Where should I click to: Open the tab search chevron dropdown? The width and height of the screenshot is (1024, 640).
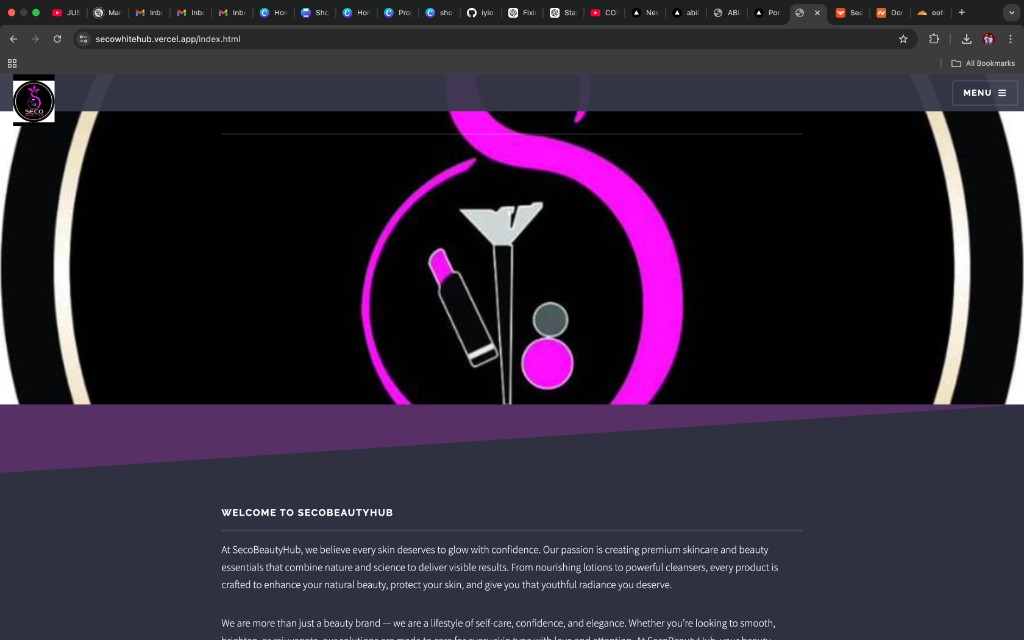point(1011,12)
